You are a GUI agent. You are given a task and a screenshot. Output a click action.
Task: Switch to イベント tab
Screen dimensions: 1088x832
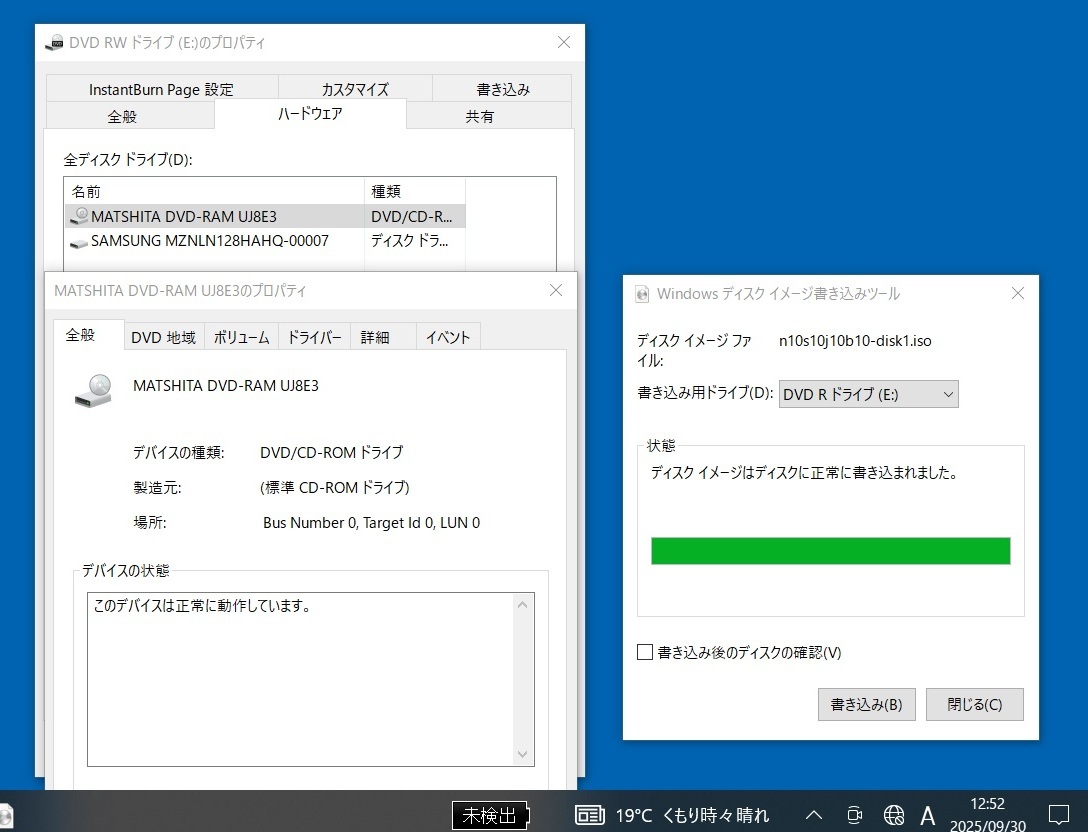tap(448, 337)
